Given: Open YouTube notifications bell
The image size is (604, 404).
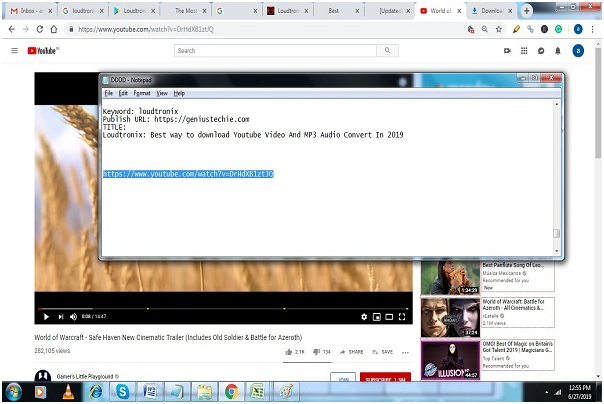Looking at the screenshot, I should pos(558,50).
